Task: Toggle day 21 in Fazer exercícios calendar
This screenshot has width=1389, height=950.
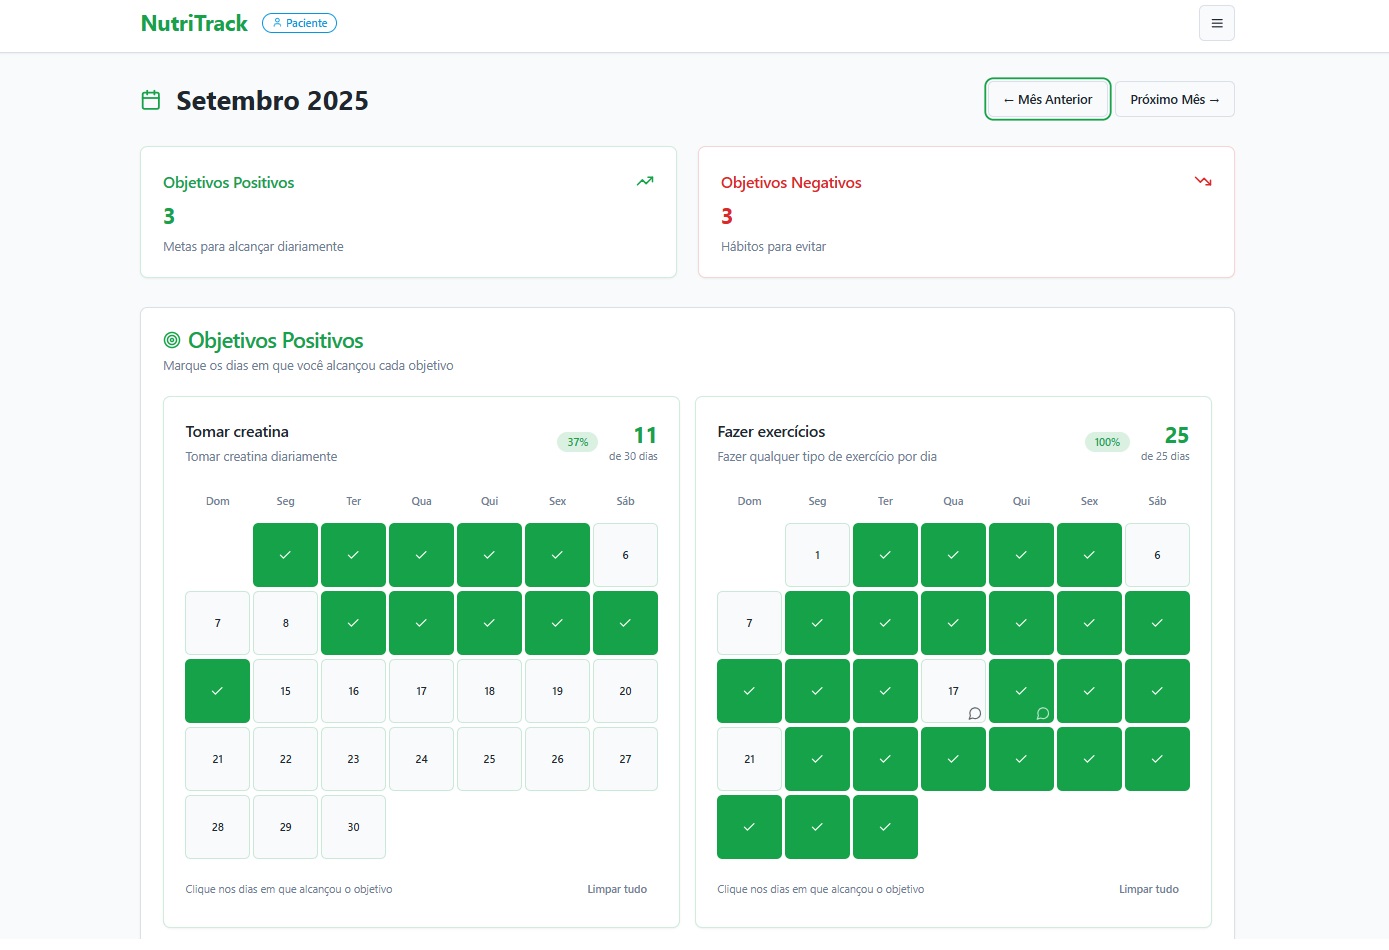Action: click(749, 759)
